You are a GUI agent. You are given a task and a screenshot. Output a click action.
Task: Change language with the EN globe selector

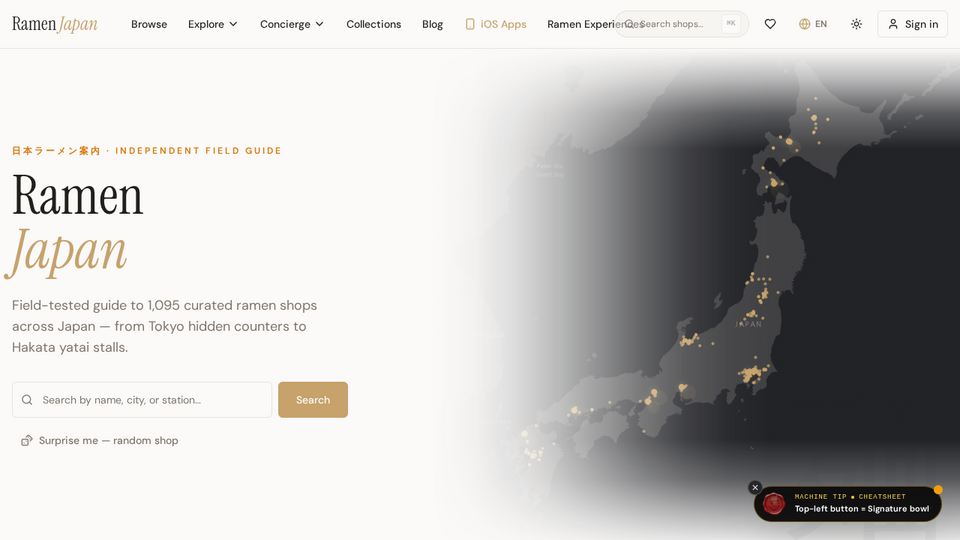coord(813,24)
